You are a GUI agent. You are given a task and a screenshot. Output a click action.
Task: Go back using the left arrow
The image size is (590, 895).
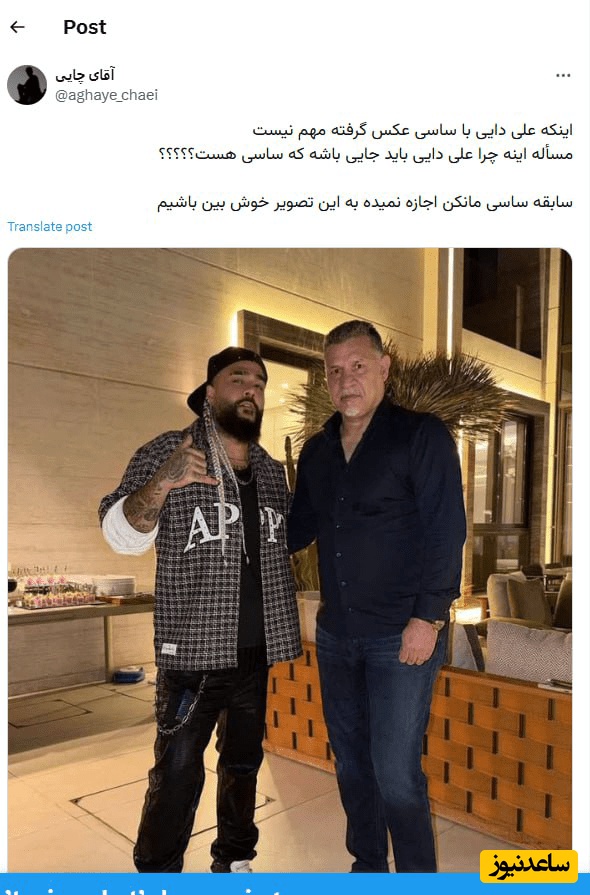(18, 27)
